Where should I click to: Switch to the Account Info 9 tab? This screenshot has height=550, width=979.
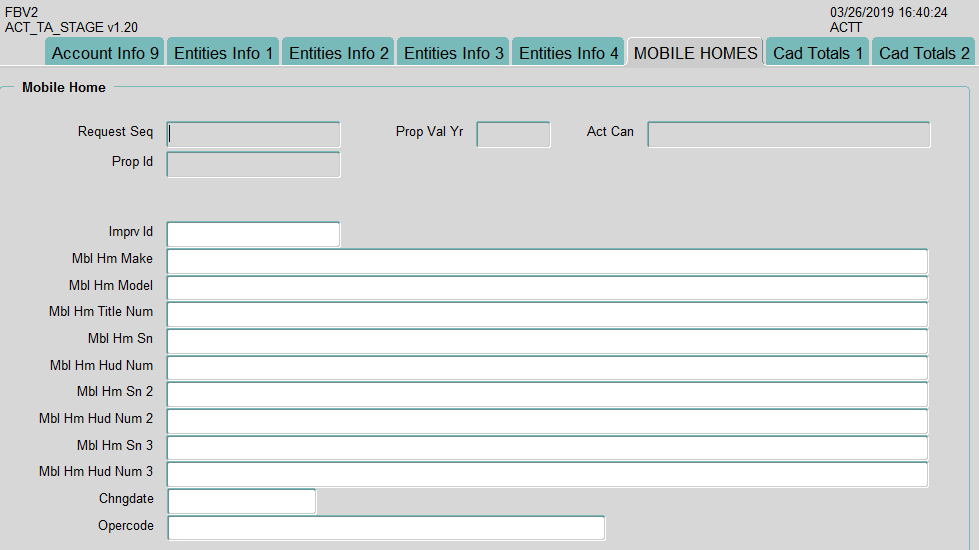coord(105,53)
